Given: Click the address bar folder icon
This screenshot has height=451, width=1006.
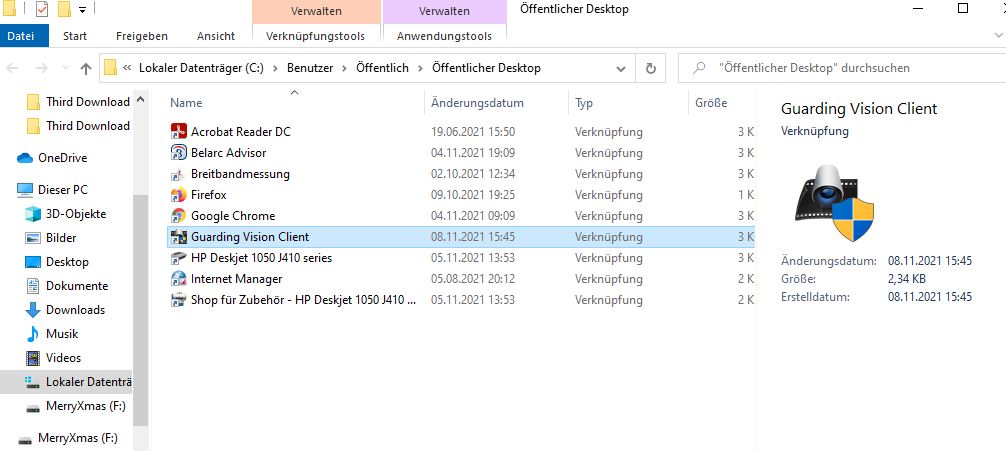Looking at the screenshot, I should [110, 67].
